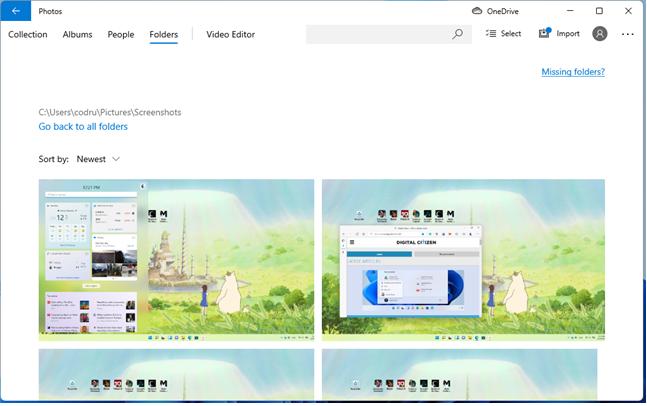The image size is (647, 406).
Task: Minimize the Photos window
Action: pyautogui.click(x=570, y=11)
